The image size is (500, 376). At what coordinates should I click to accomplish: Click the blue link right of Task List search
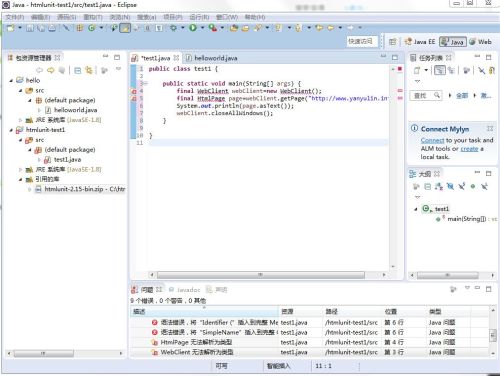tap(462, 96)
